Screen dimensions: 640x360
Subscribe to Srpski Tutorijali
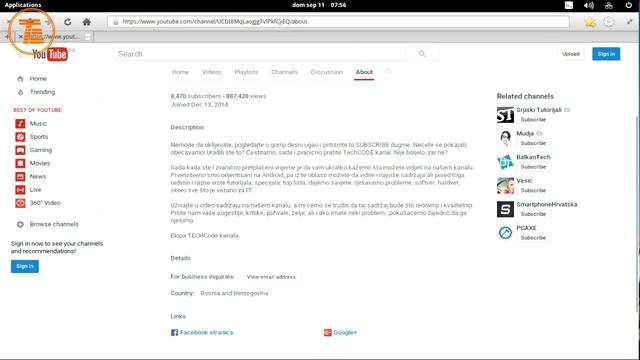[x=533, y=120]
